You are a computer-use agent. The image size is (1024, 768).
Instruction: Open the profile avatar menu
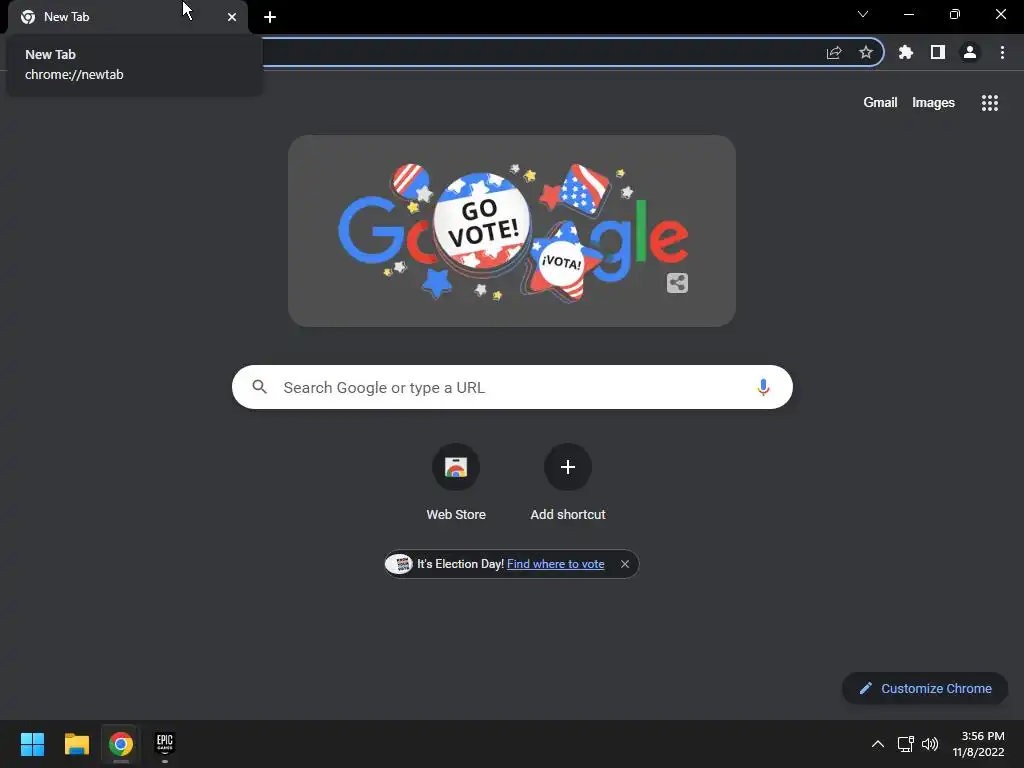click(x=970, y=52)
